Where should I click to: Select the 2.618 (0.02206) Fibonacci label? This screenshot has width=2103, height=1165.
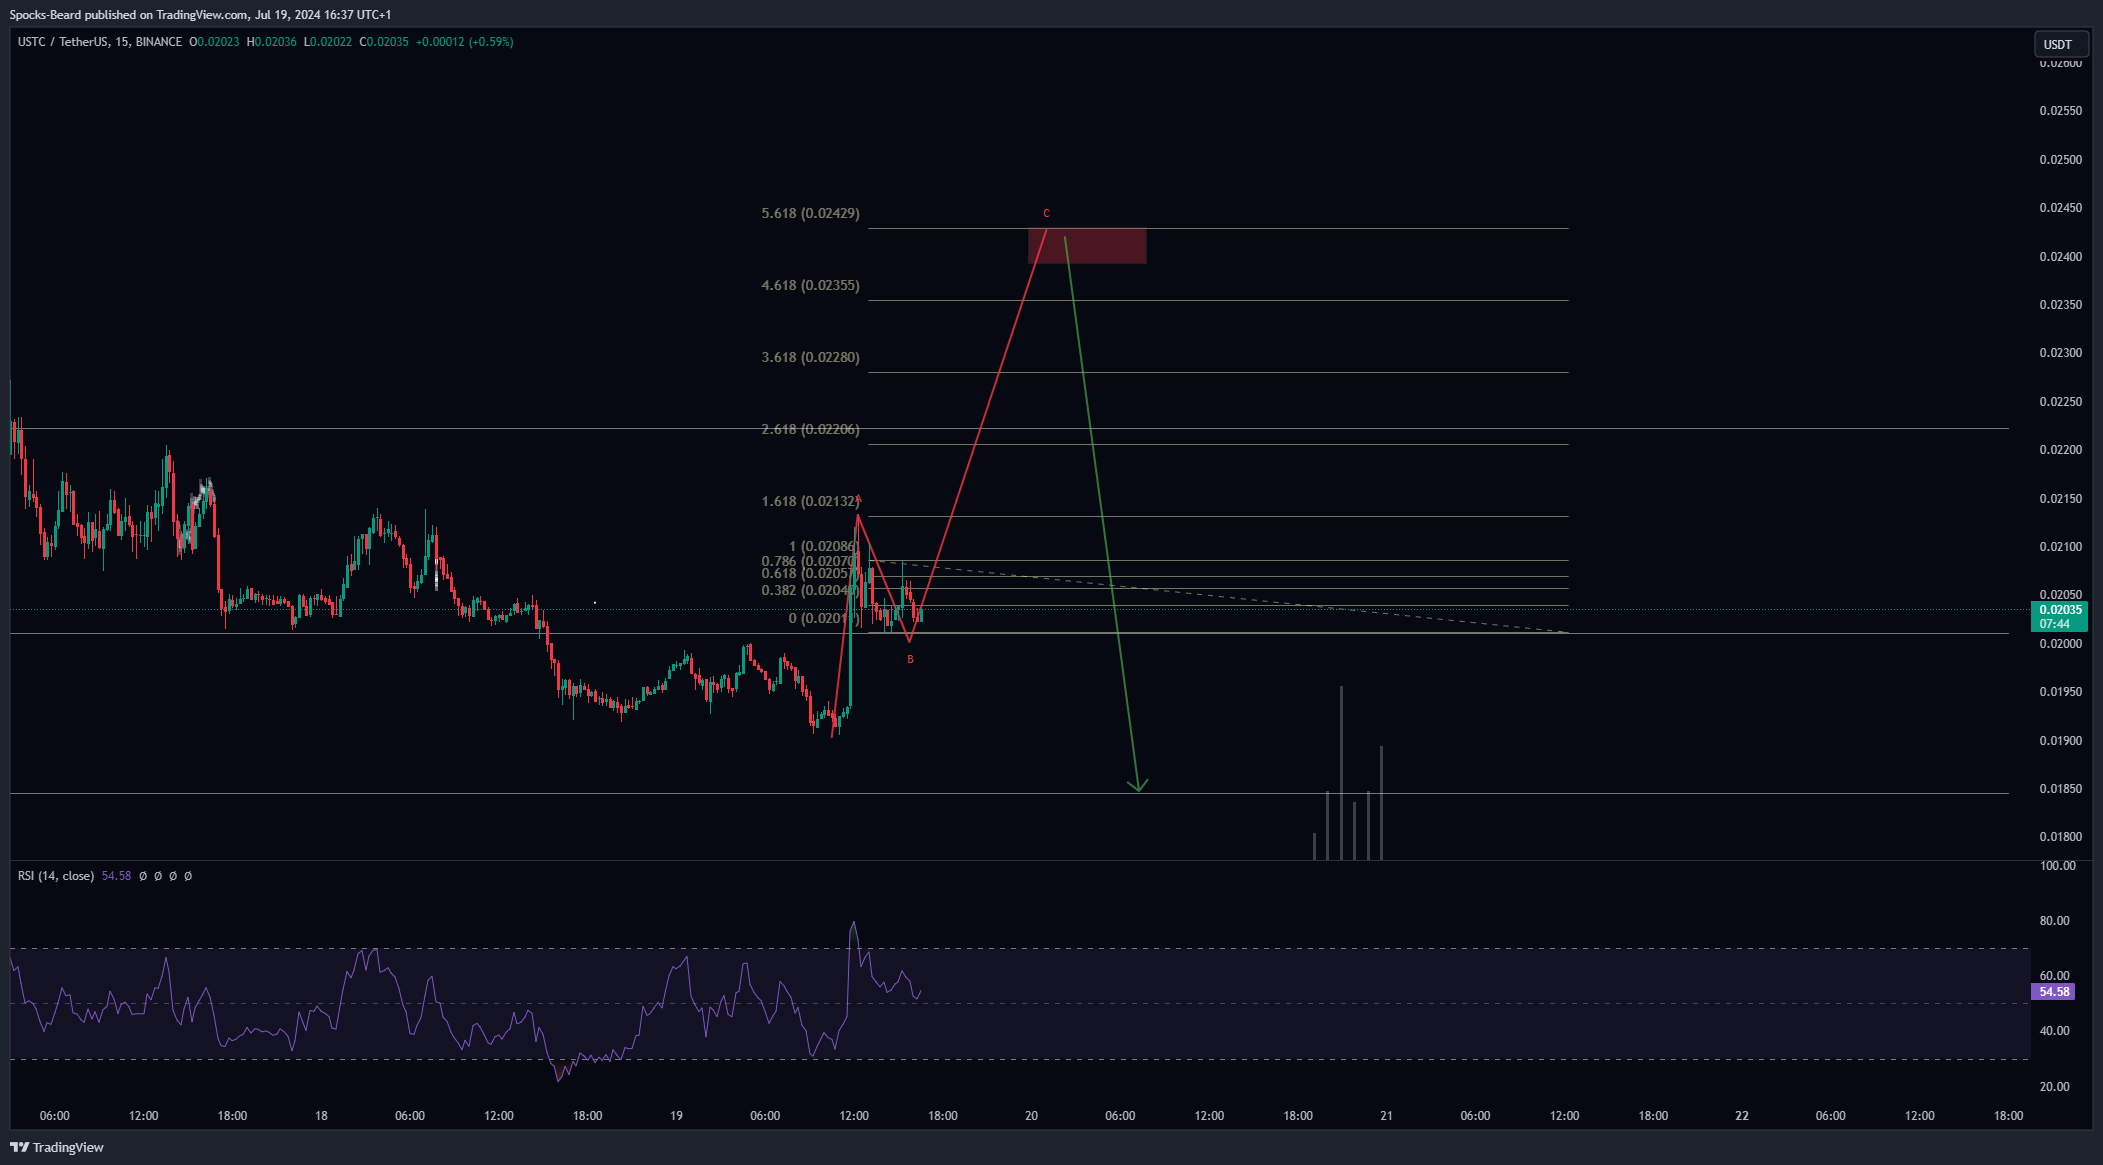tap(810, 429)
